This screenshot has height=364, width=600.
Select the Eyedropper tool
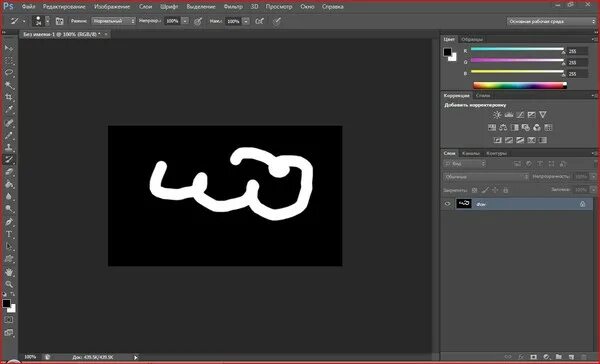click(8, 109)
